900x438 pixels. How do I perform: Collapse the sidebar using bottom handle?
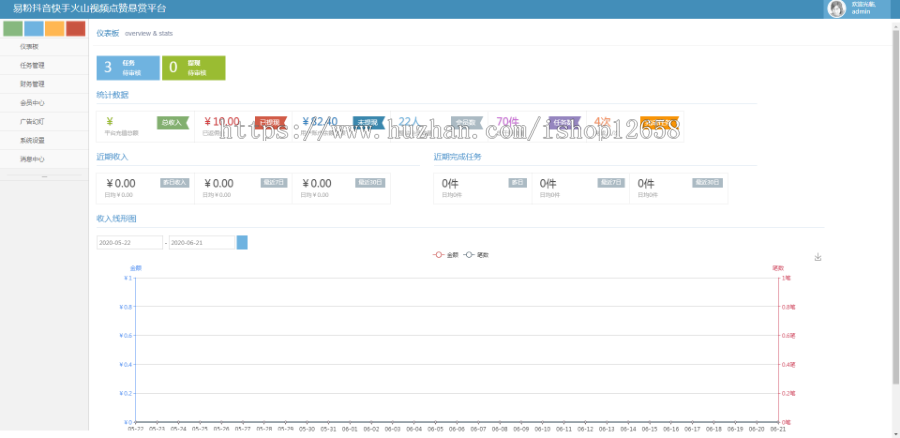pos(44,177)
